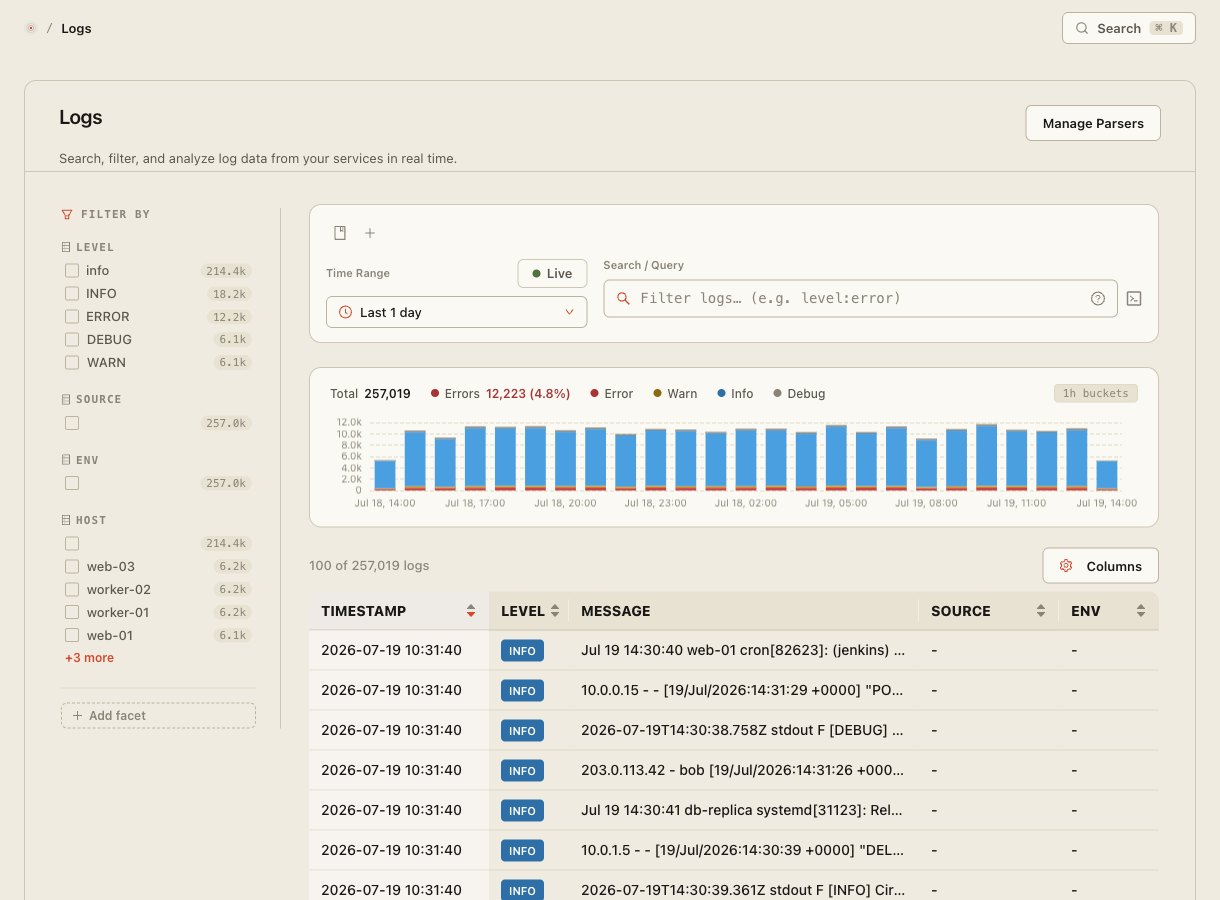Check the unnamed SOURCE facet checkbox
1220x900 pixels.
(x=72, y=423)
